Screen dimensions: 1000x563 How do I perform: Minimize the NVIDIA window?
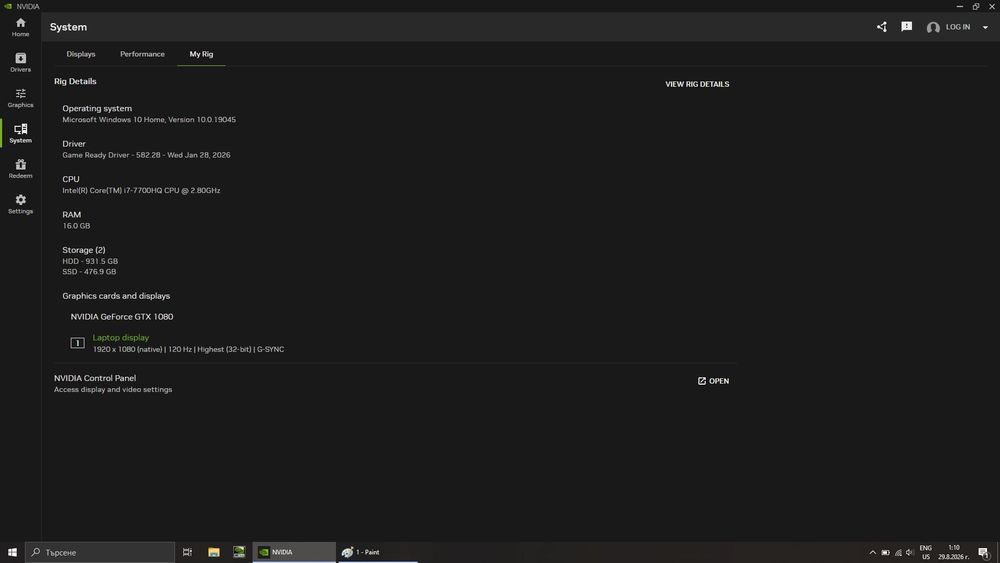(x=959, y=6)
